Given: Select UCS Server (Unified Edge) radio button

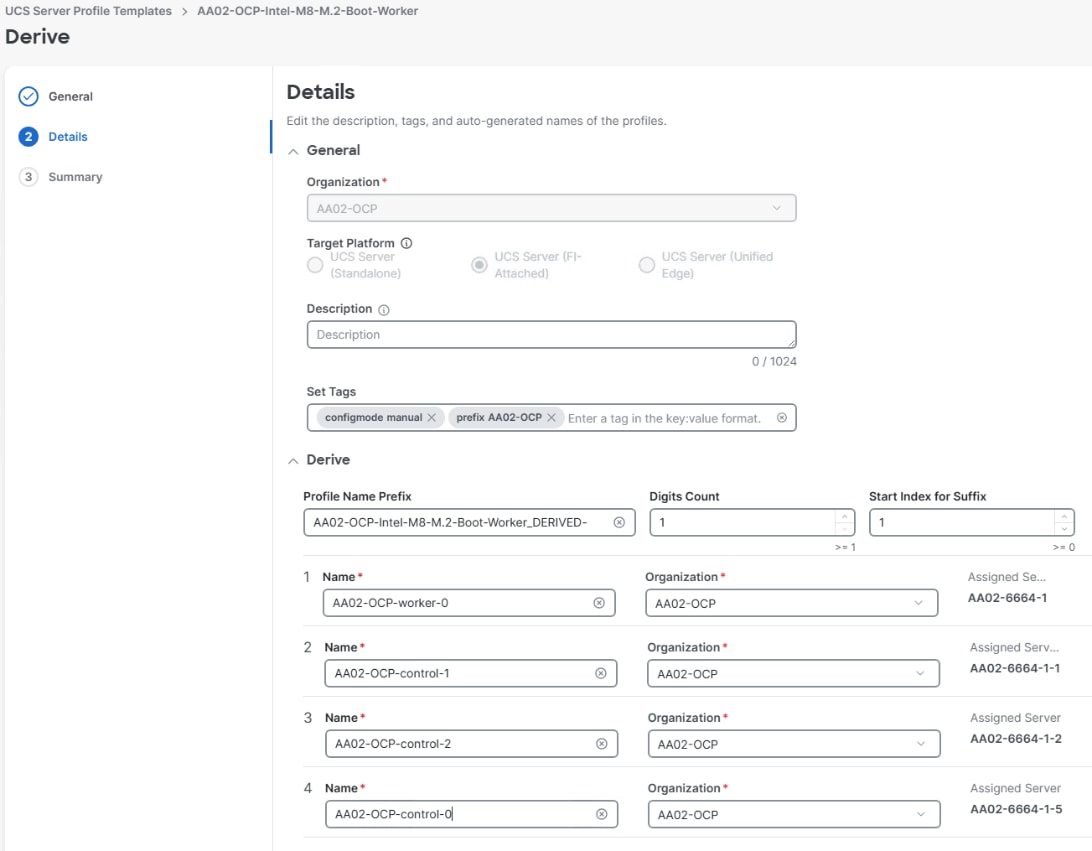Looking at the screenshot, I should tap(646, 265).
